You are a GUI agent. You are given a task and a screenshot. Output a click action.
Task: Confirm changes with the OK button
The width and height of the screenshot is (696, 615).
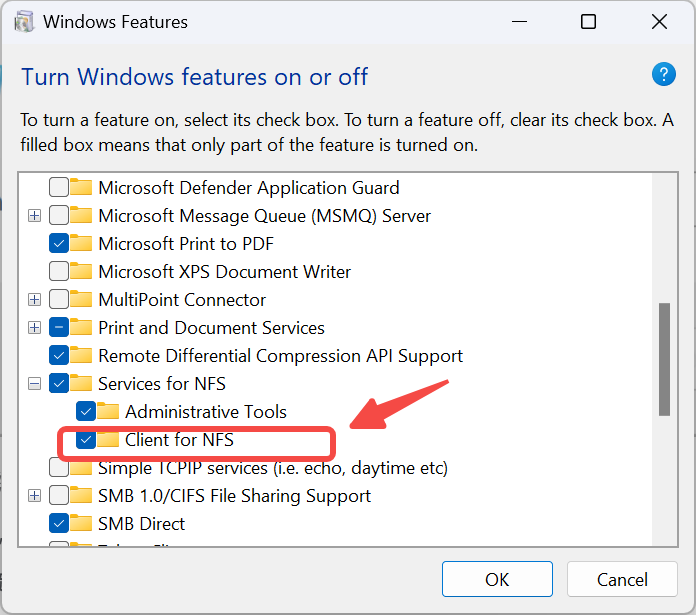pyautogui.click(x=497, y=579)
